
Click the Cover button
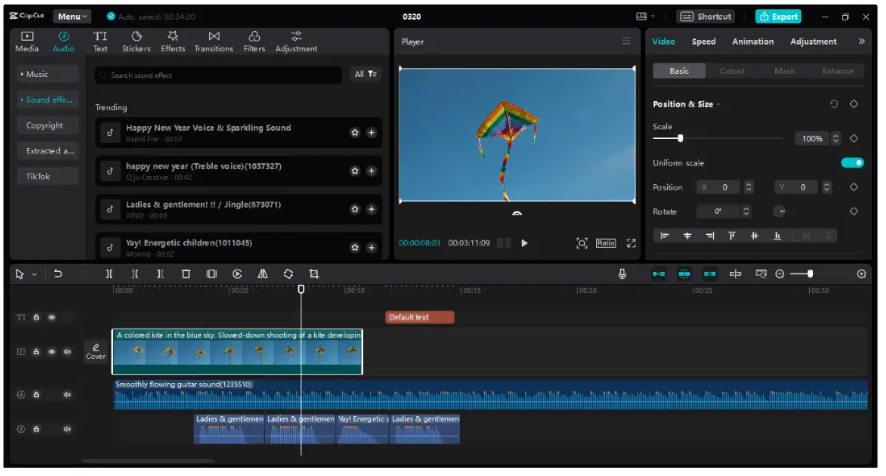(95, 351)
